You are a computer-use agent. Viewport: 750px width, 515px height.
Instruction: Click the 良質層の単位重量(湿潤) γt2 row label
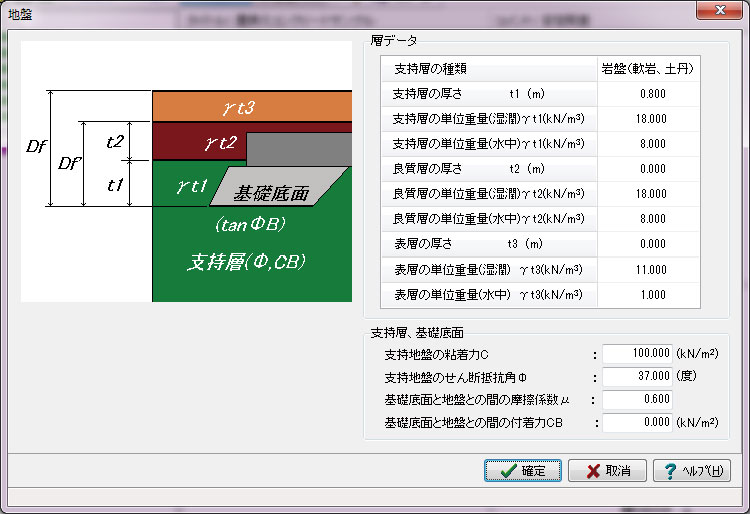pos(489,194)
